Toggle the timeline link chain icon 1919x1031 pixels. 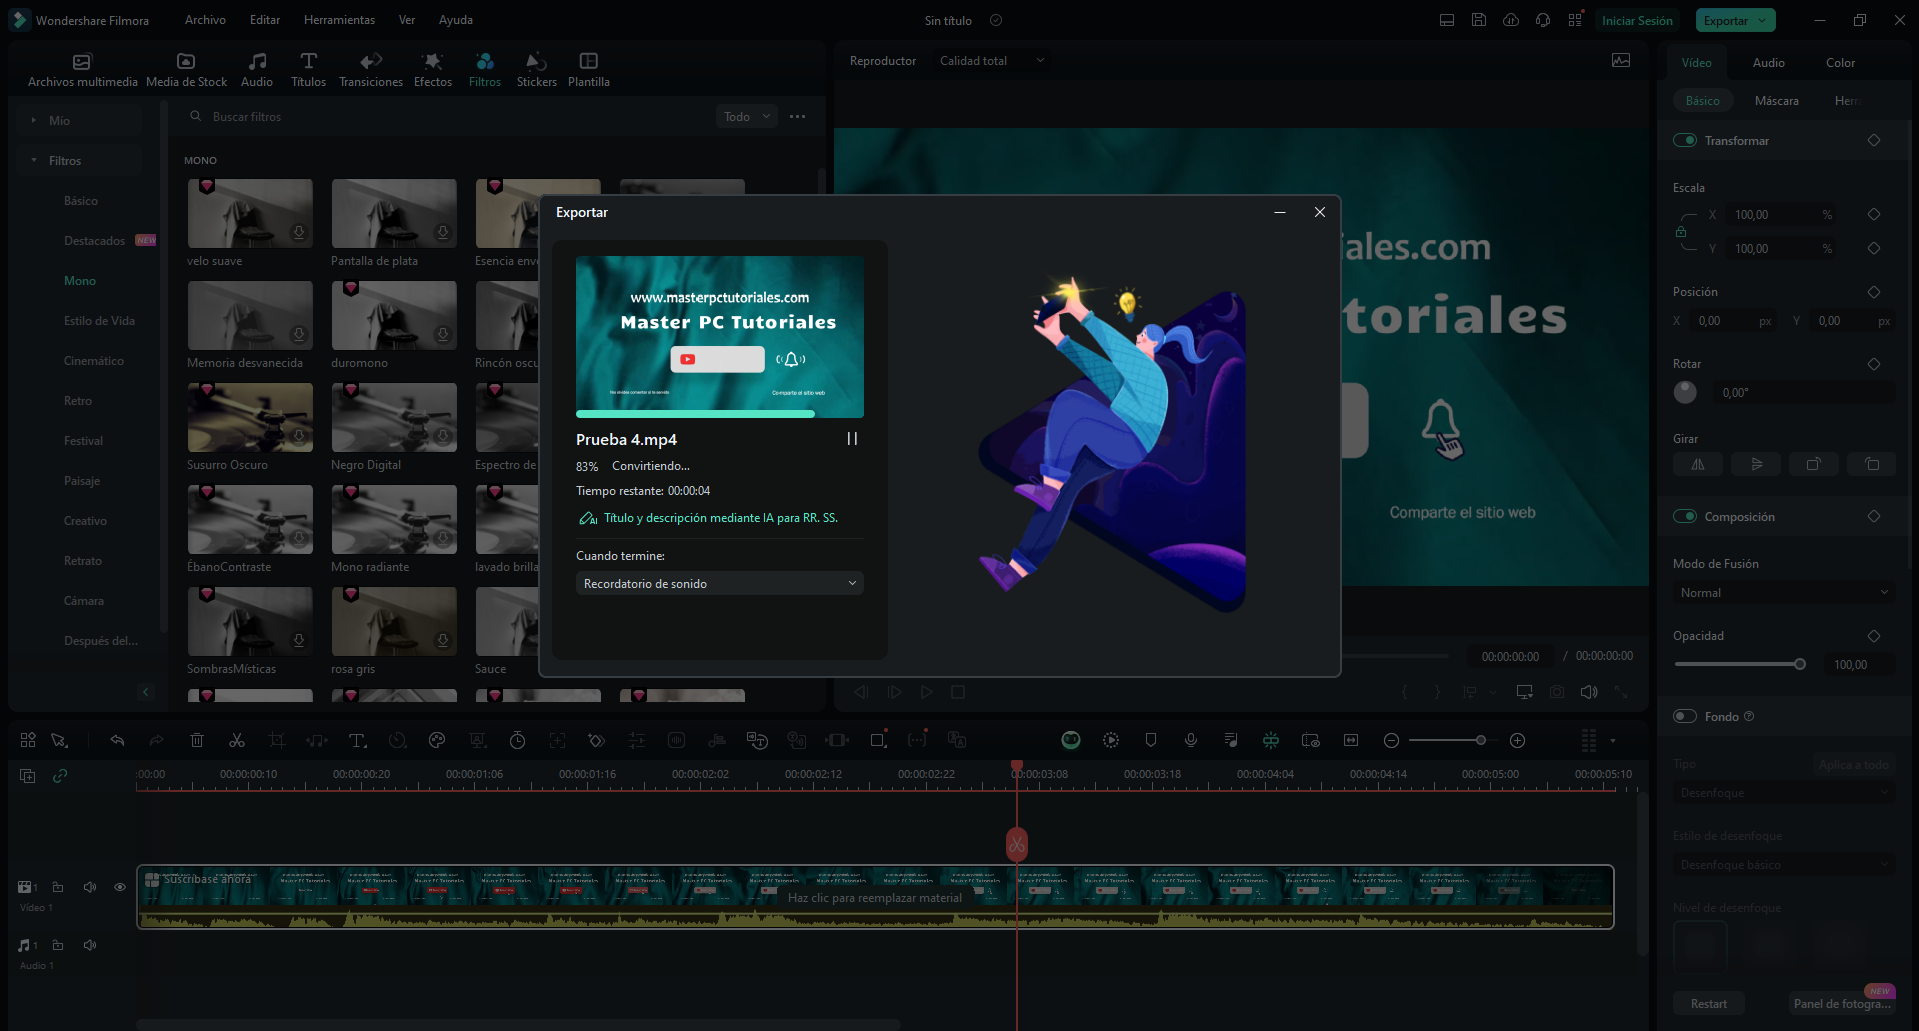(60, 776)
